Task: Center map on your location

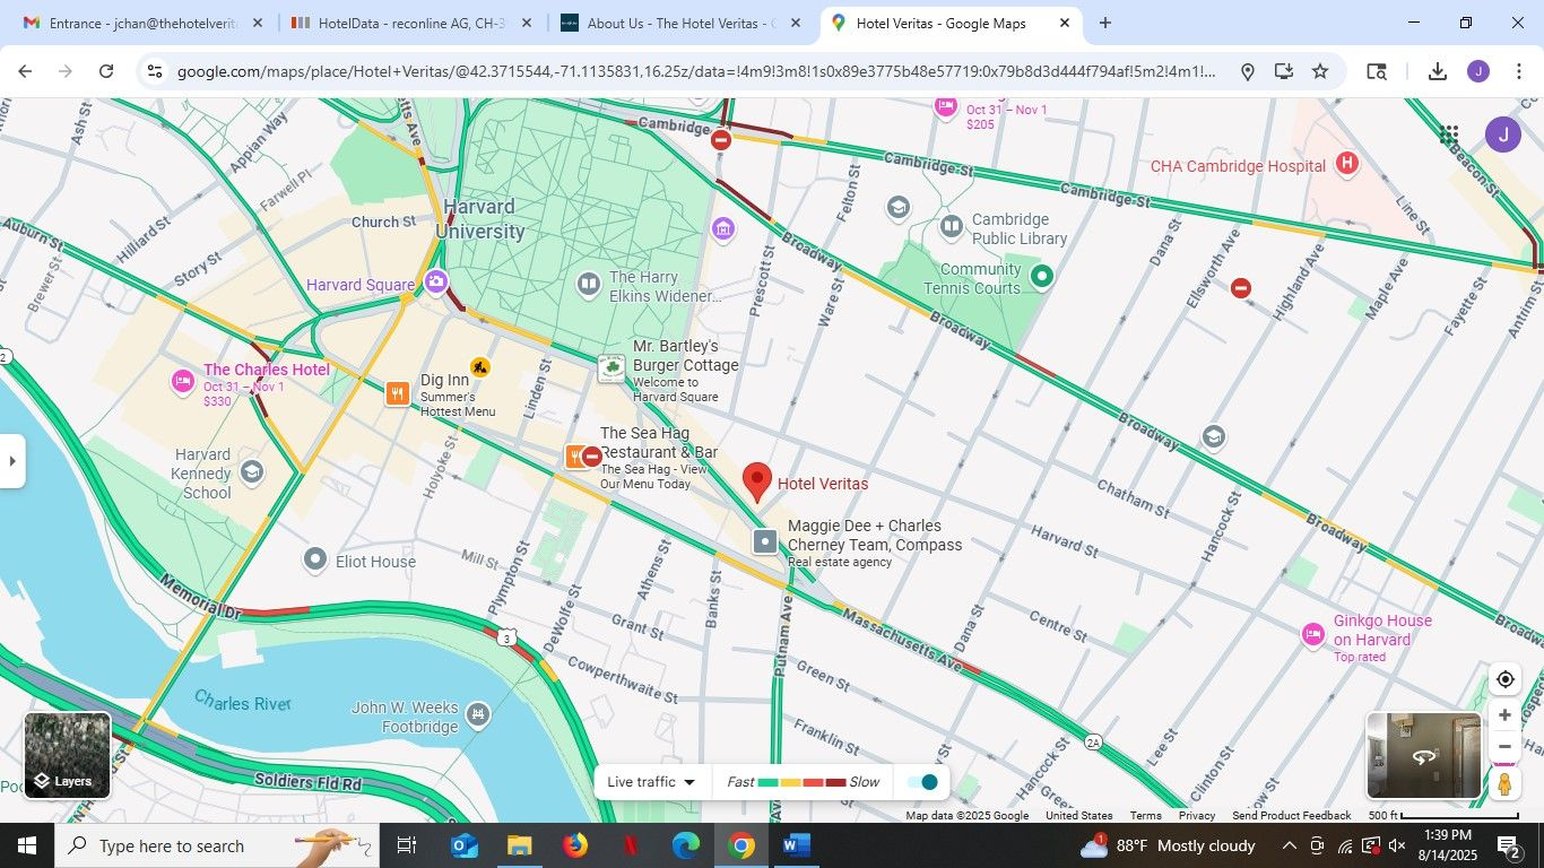Action: 1504,679
